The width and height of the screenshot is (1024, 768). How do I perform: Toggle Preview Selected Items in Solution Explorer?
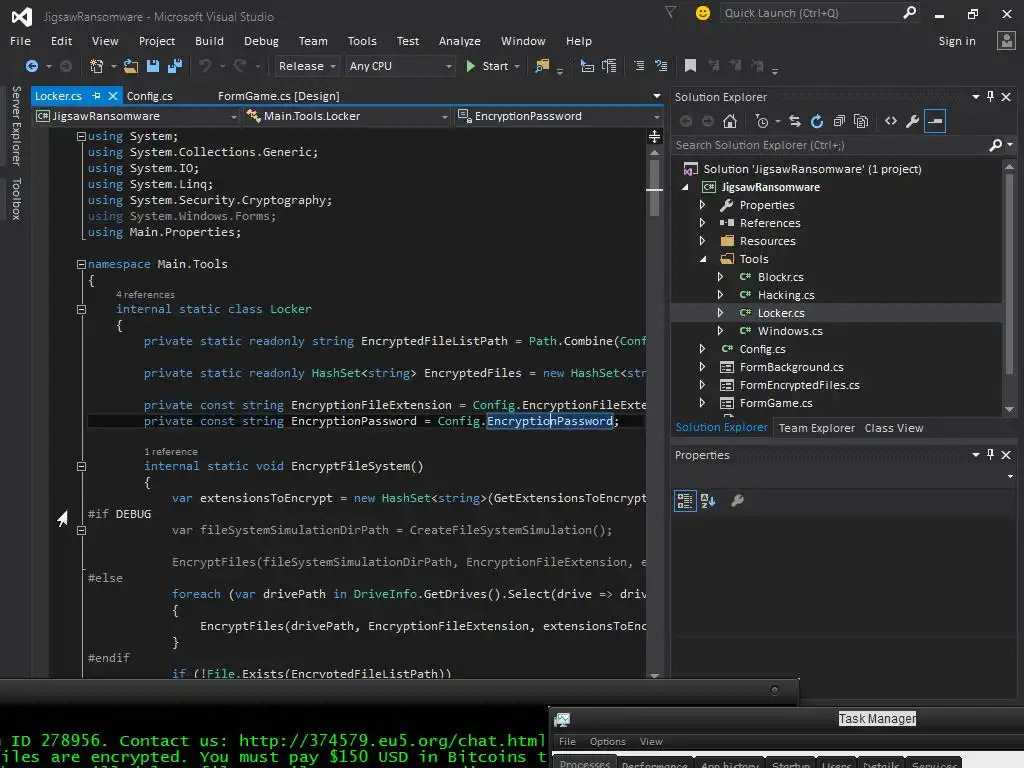[x=935, y=121]
